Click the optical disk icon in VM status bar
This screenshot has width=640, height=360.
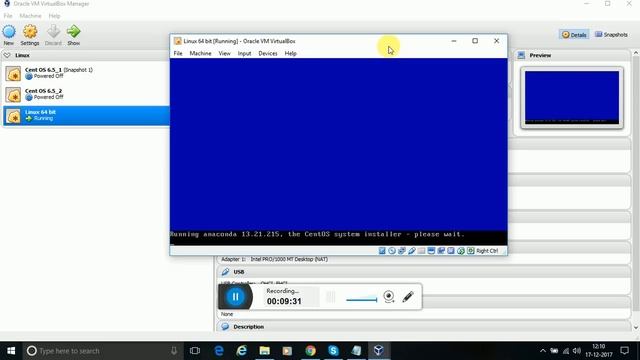392,251
